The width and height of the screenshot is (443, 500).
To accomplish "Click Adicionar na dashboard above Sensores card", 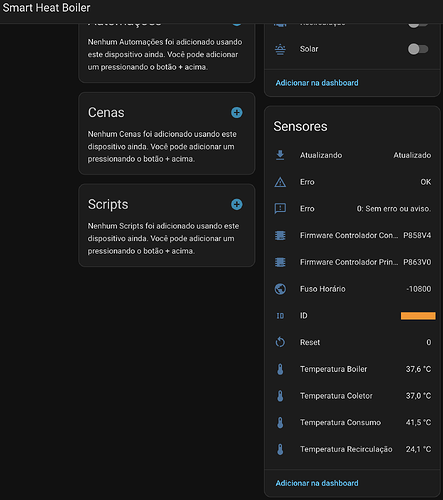I will 317,83.
